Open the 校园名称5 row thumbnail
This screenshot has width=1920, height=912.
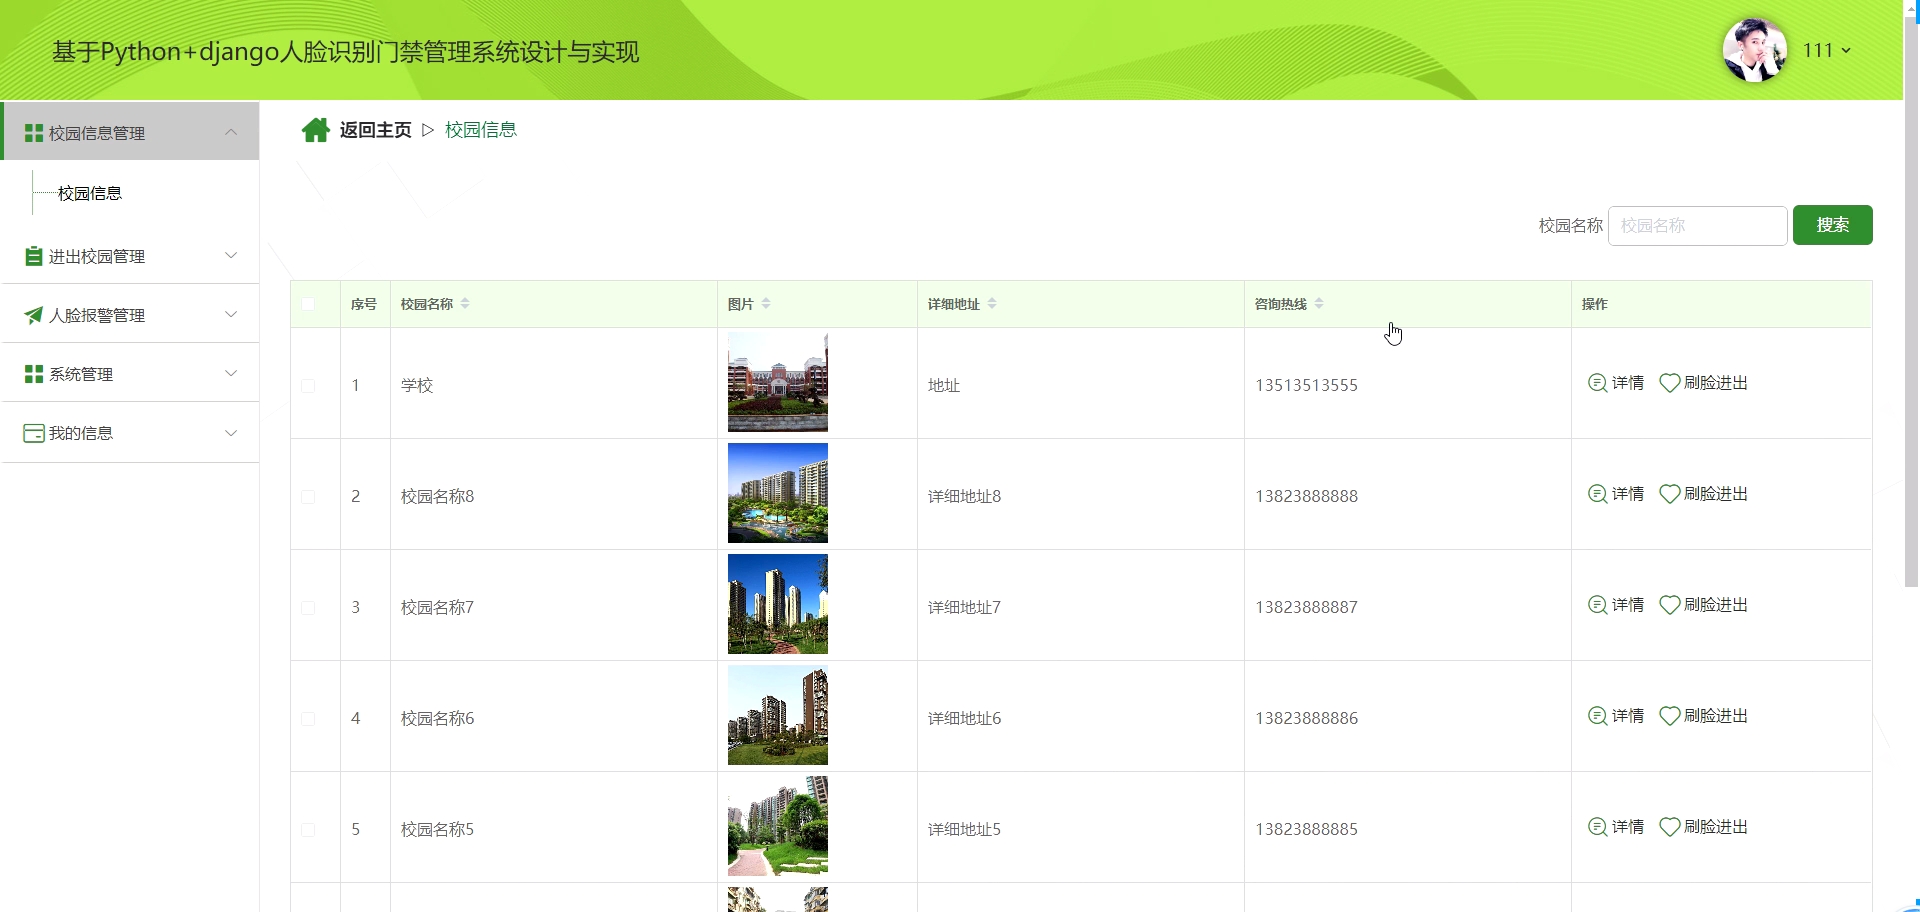tap(778, 826)
